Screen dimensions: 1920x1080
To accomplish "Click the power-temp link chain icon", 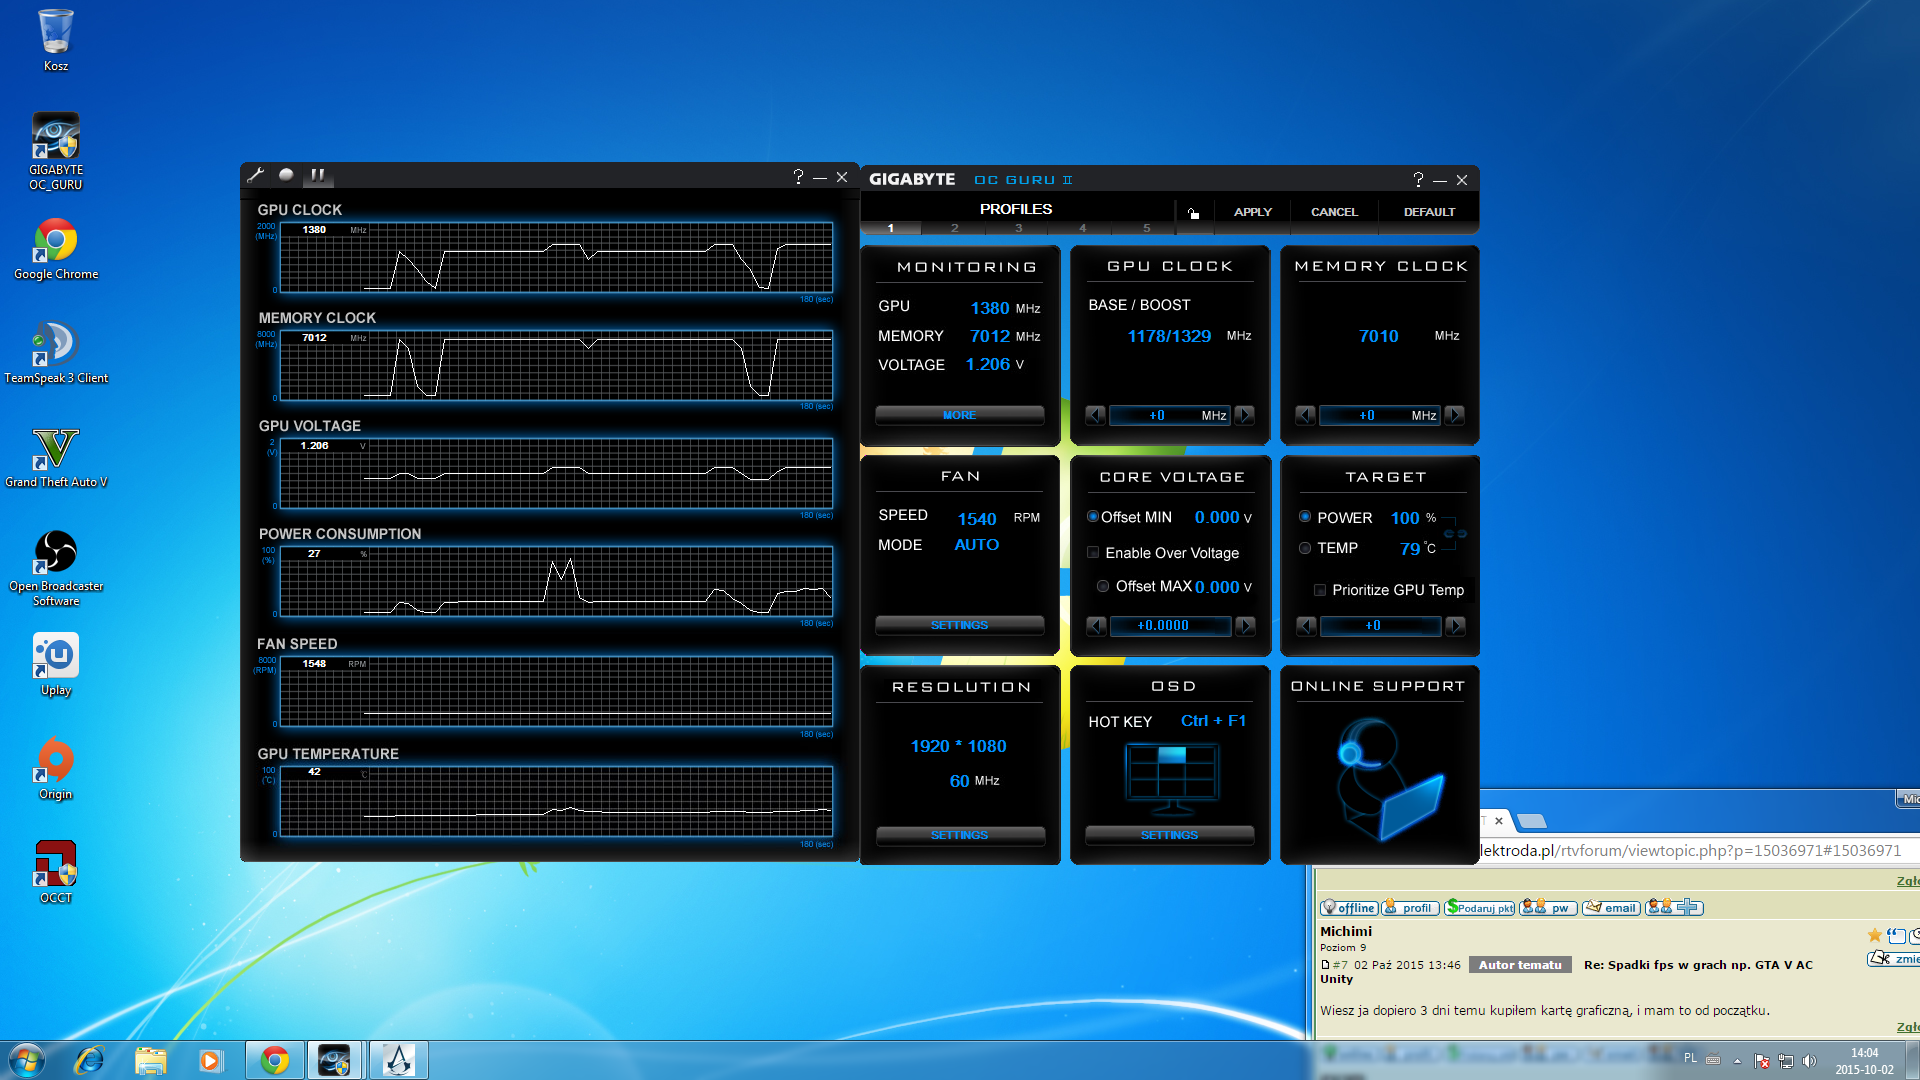I will (1455, 533).
